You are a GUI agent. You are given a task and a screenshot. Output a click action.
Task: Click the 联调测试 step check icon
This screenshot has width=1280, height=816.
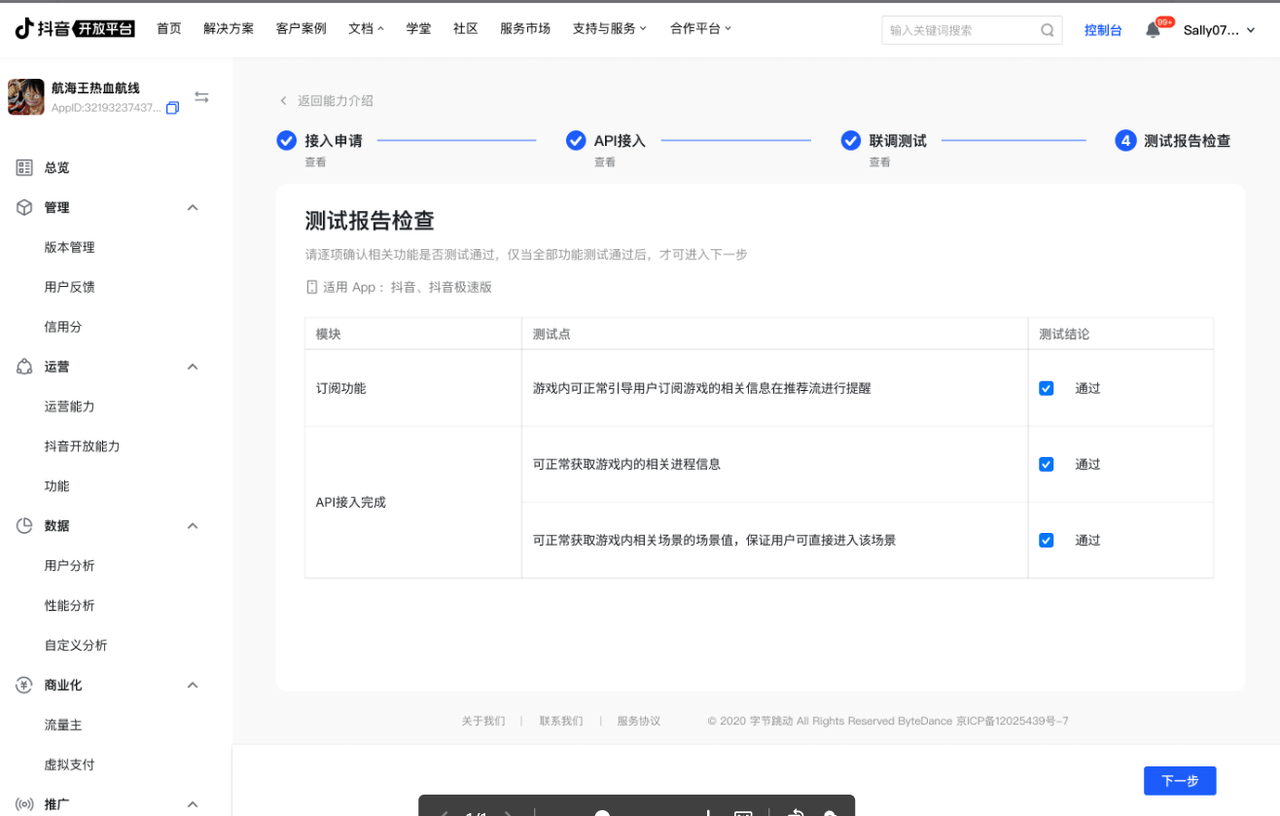850,140
